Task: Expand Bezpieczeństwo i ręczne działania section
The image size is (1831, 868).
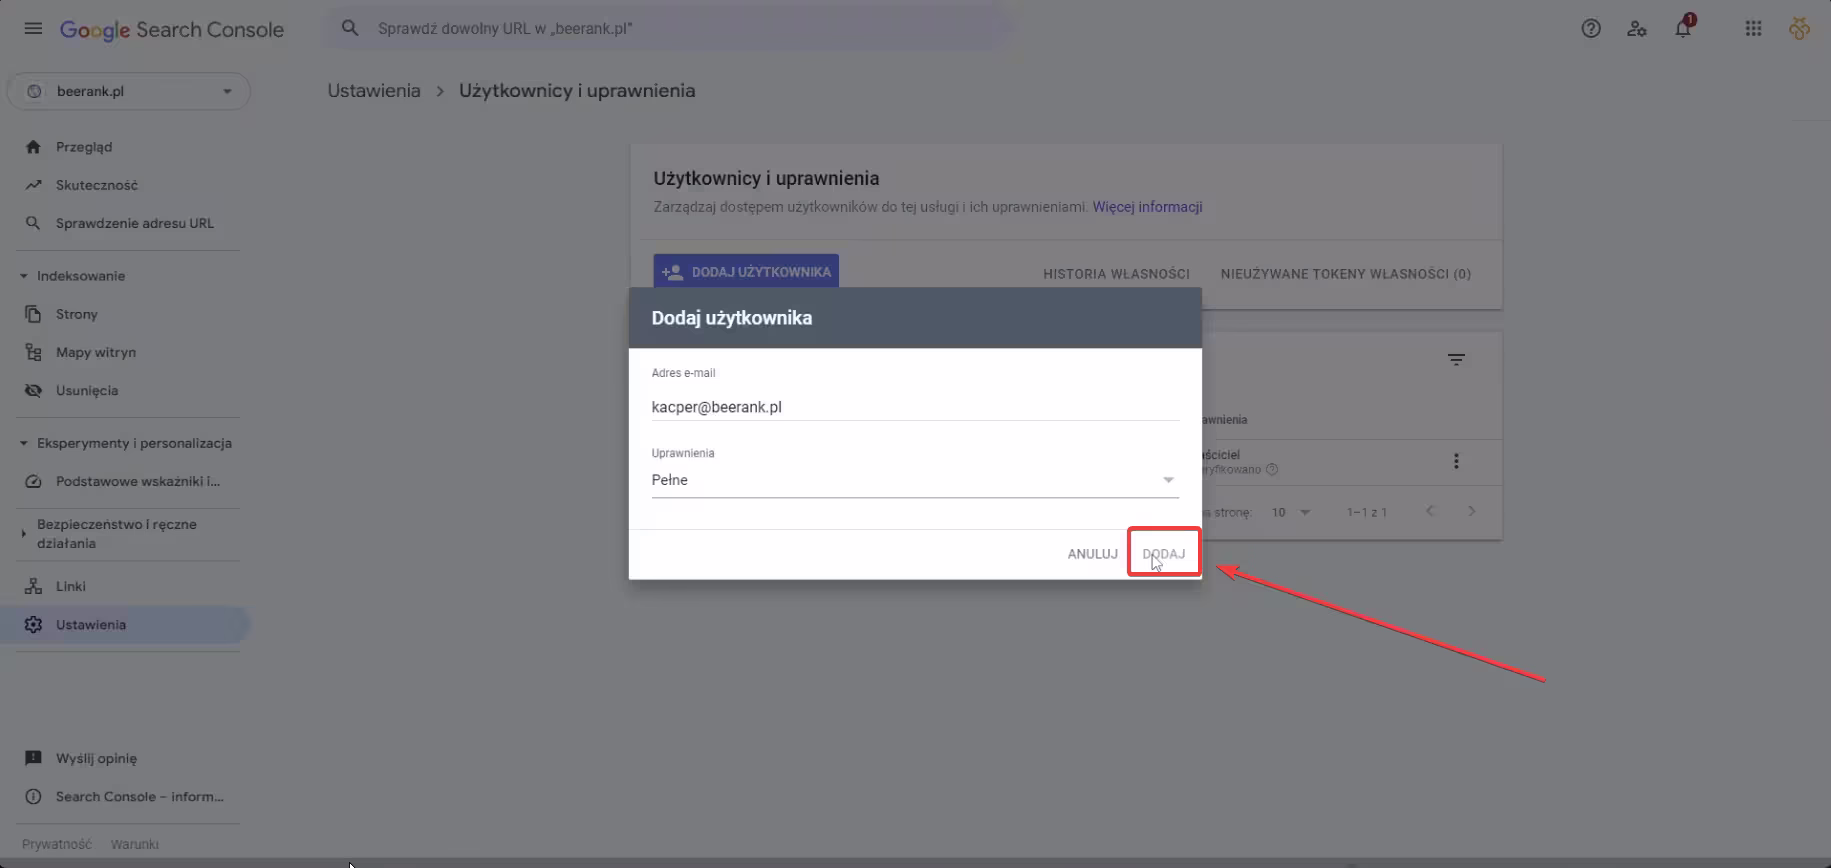Action: (x=24, y=534)
